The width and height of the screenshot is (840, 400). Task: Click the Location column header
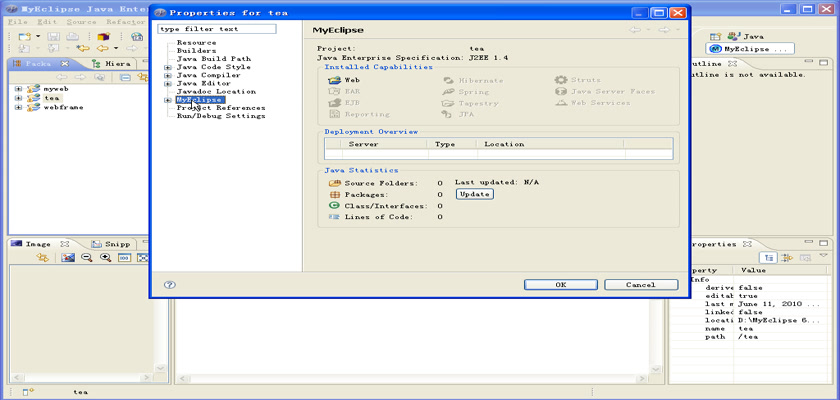(550, 144)
